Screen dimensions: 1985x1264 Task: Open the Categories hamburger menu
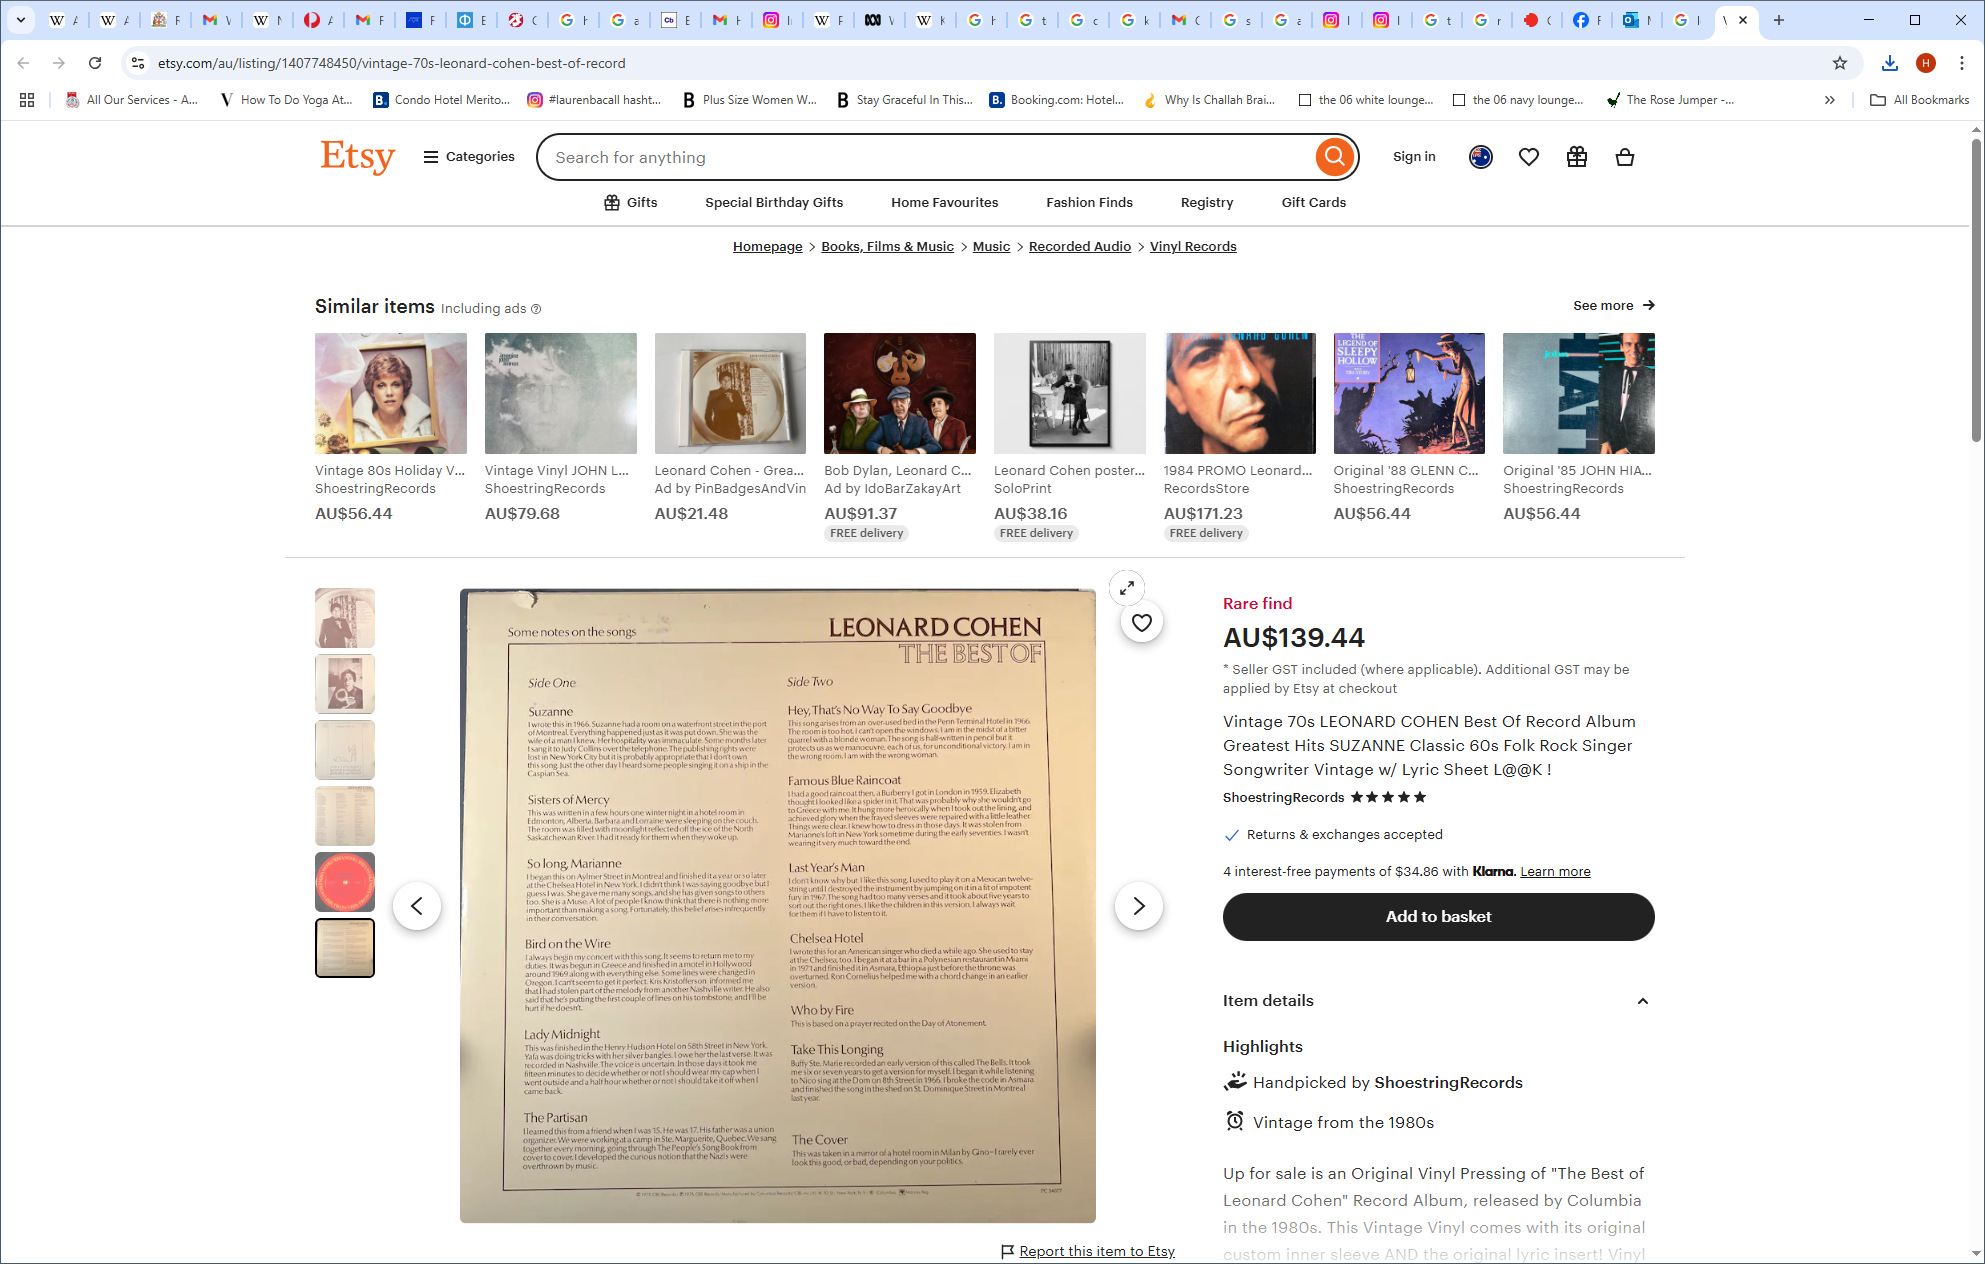click(x=469, y=157)
